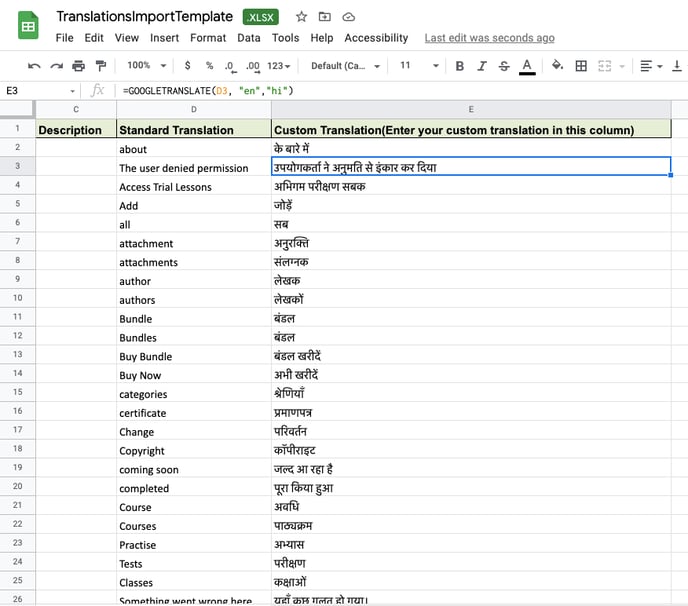Check the cloud document status icon
The image size is (688, 606).
(x=348, y=17)
